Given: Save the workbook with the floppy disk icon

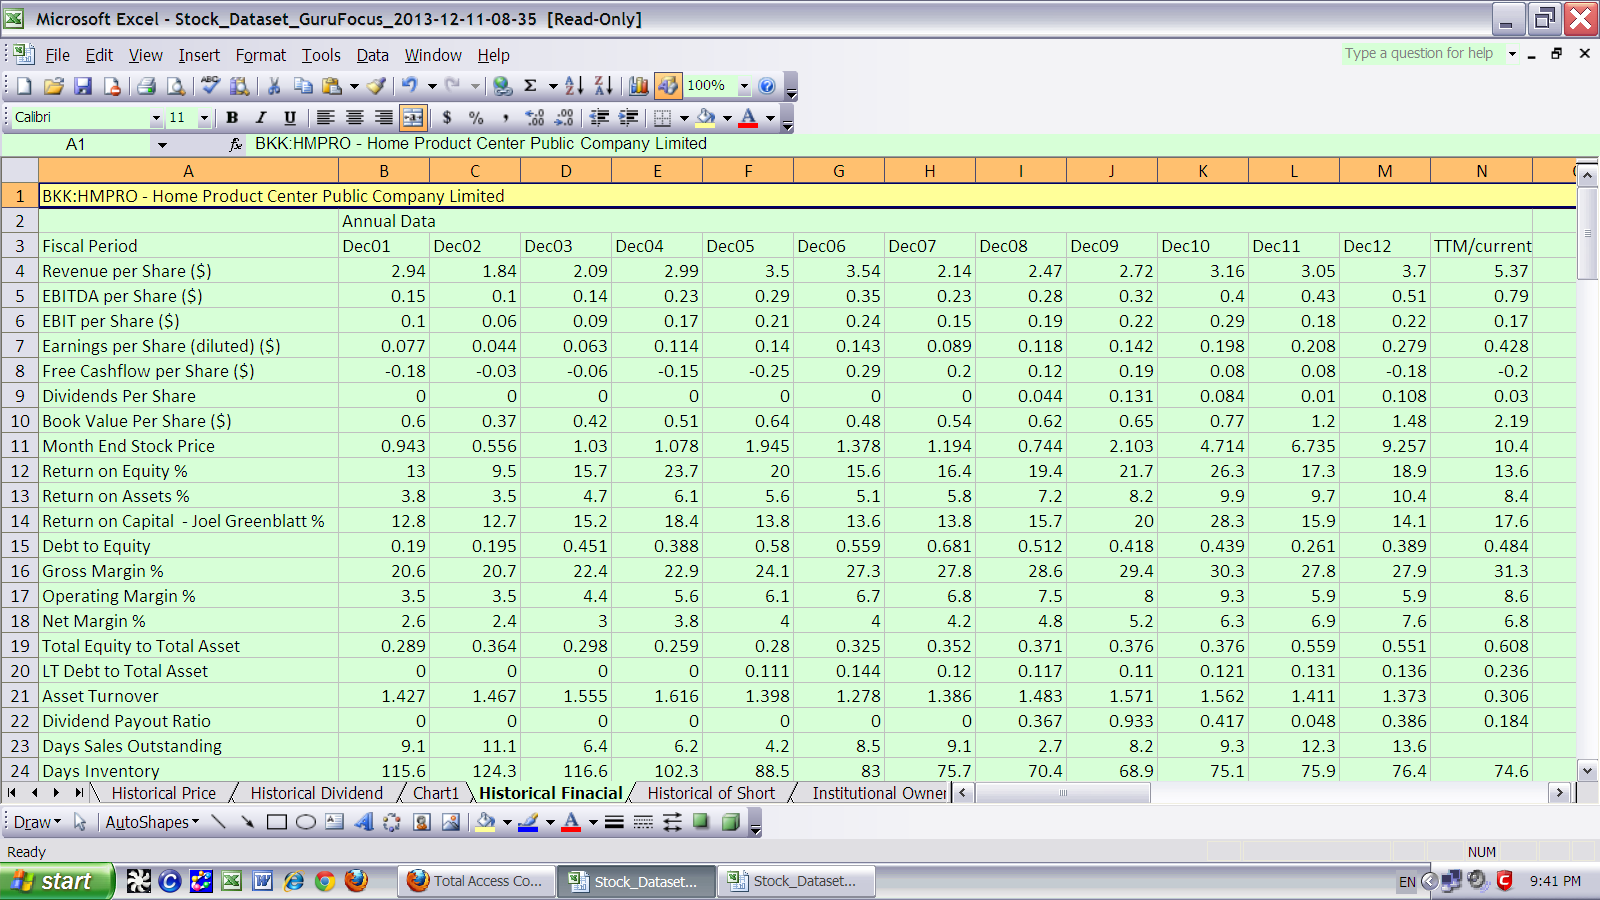Looking at the screenshot, I should tap(83, 86).
